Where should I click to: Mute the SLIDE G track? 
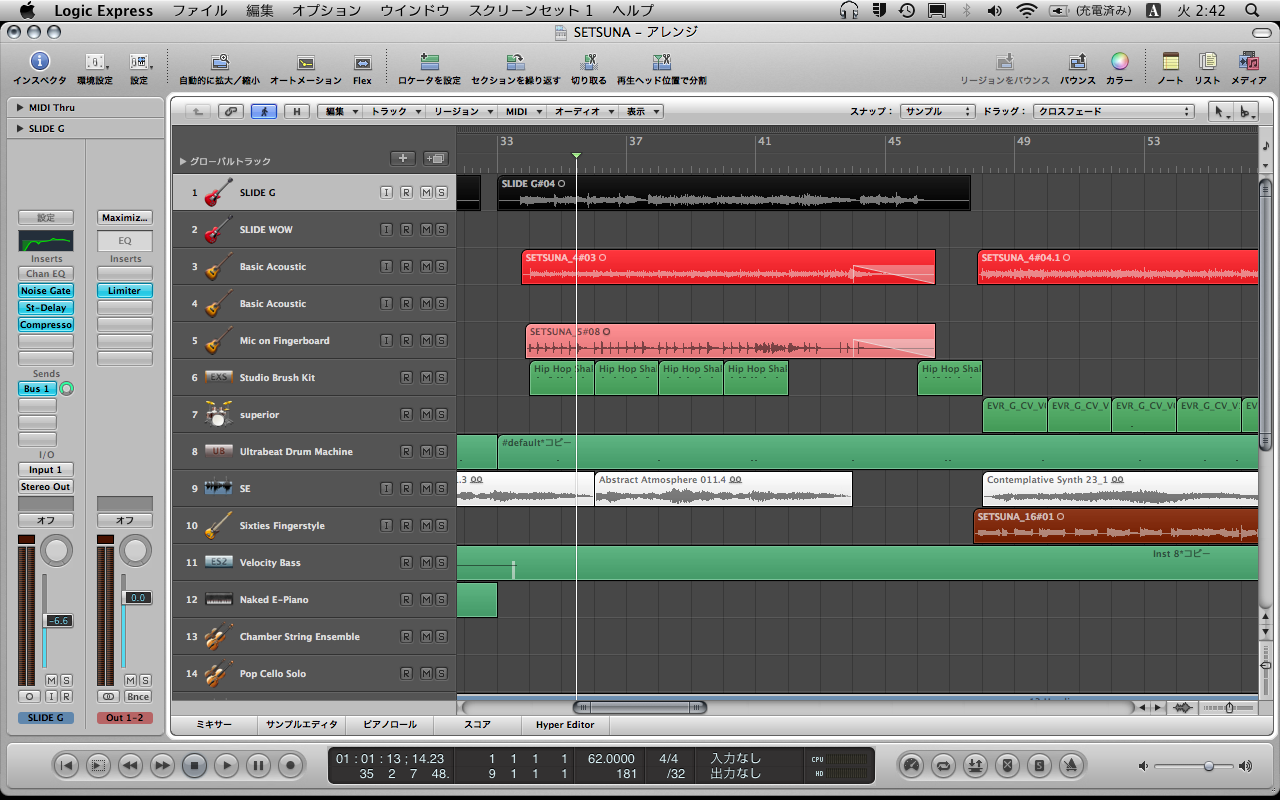click(x=426, y=192)
